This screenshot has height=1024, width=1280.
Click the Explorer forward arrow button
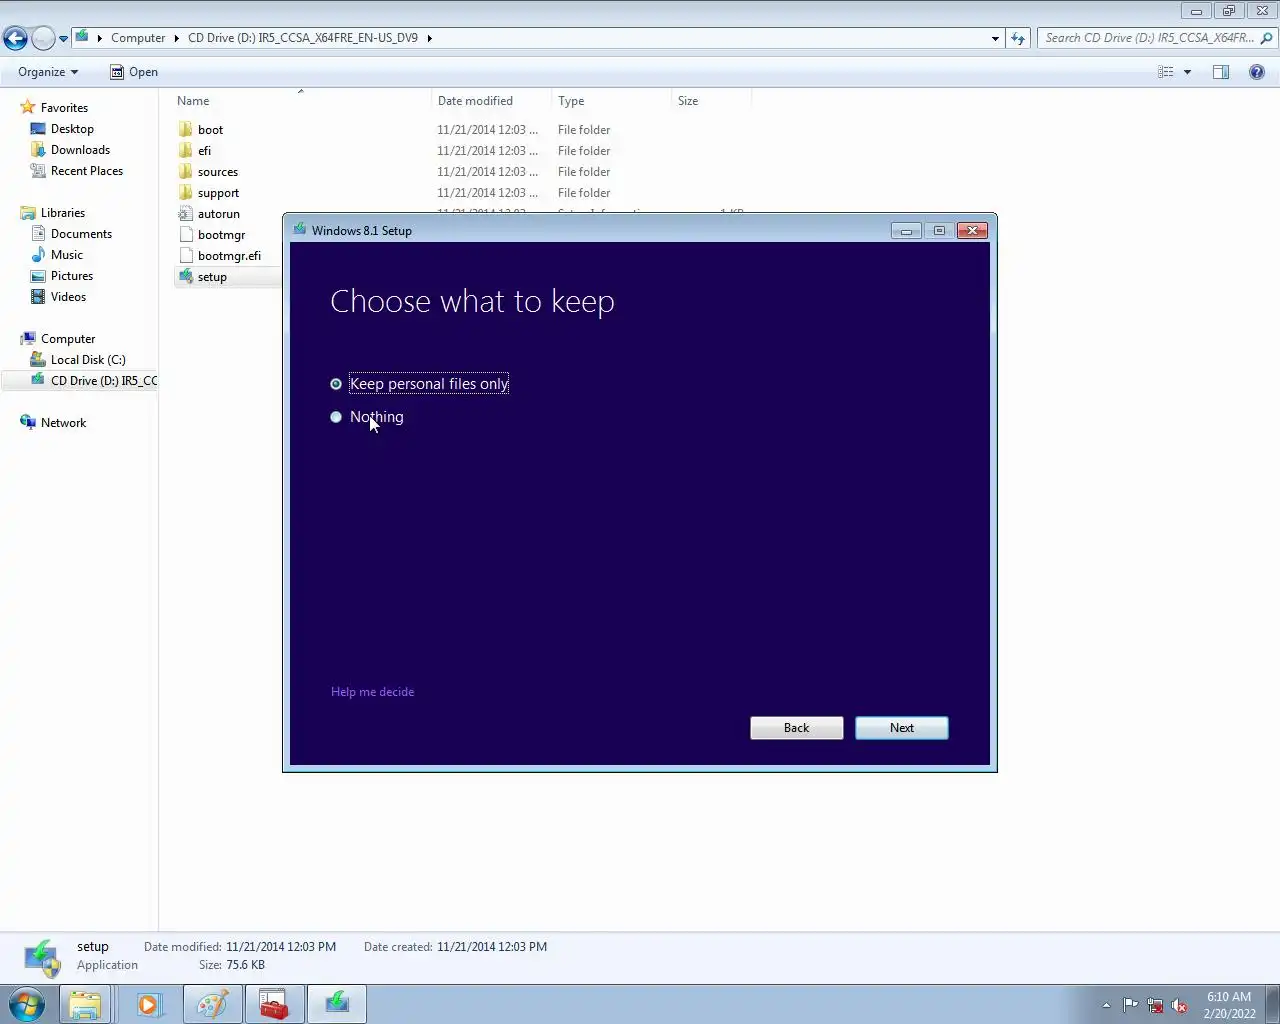pos(43,38)
